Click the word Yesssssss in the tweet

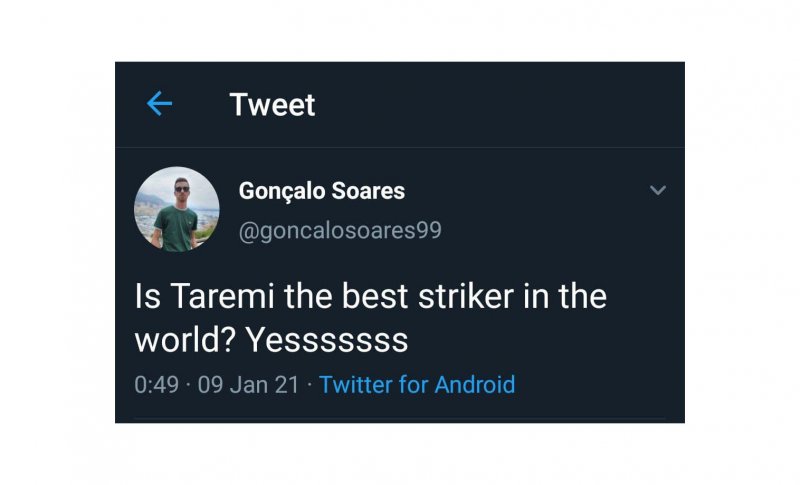[x=327, y=340]
